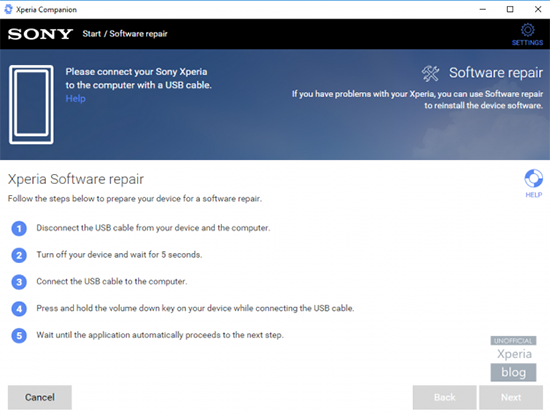Screen dimensions: 550x415
Task: Click the Back button
Action: (444, 397)
